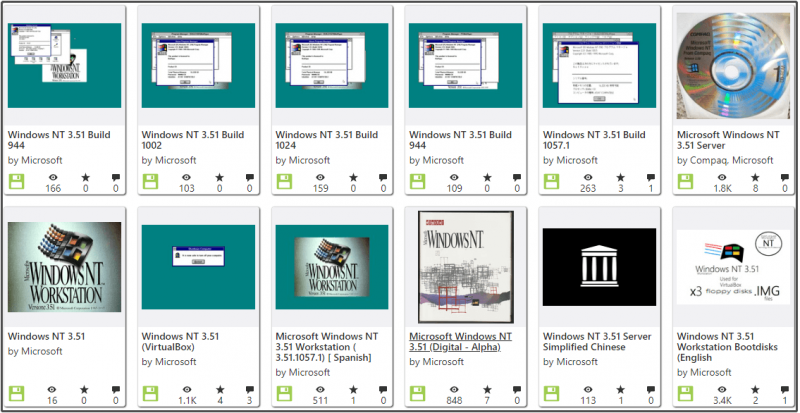Click views eye icon on Build 1002 card
Viewport: 800px width, 413px height.
pos(187,177)
